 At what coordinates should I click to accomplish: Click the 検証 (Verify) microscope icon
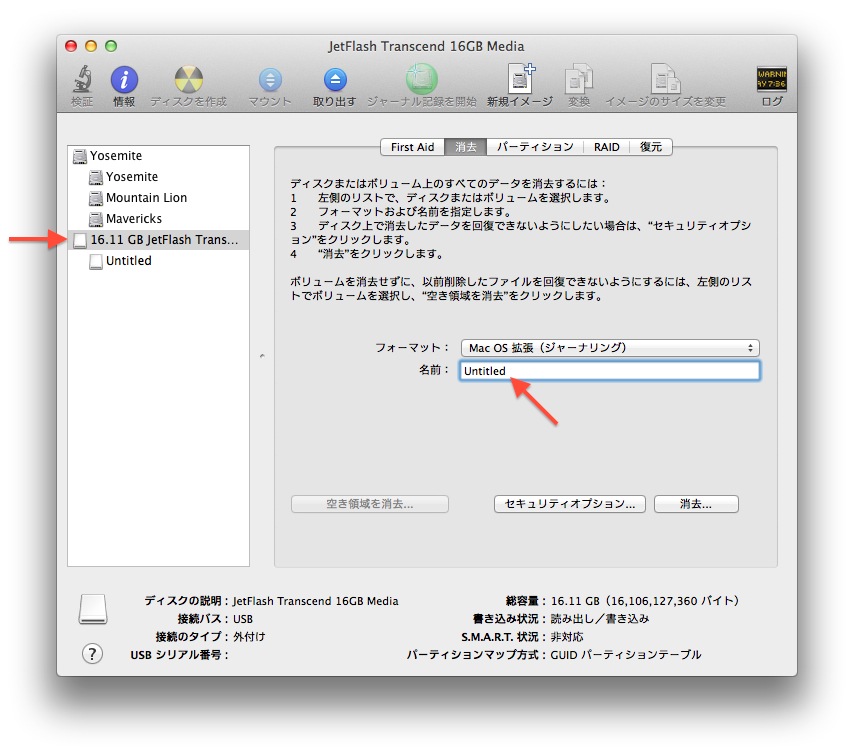[82, 79]
